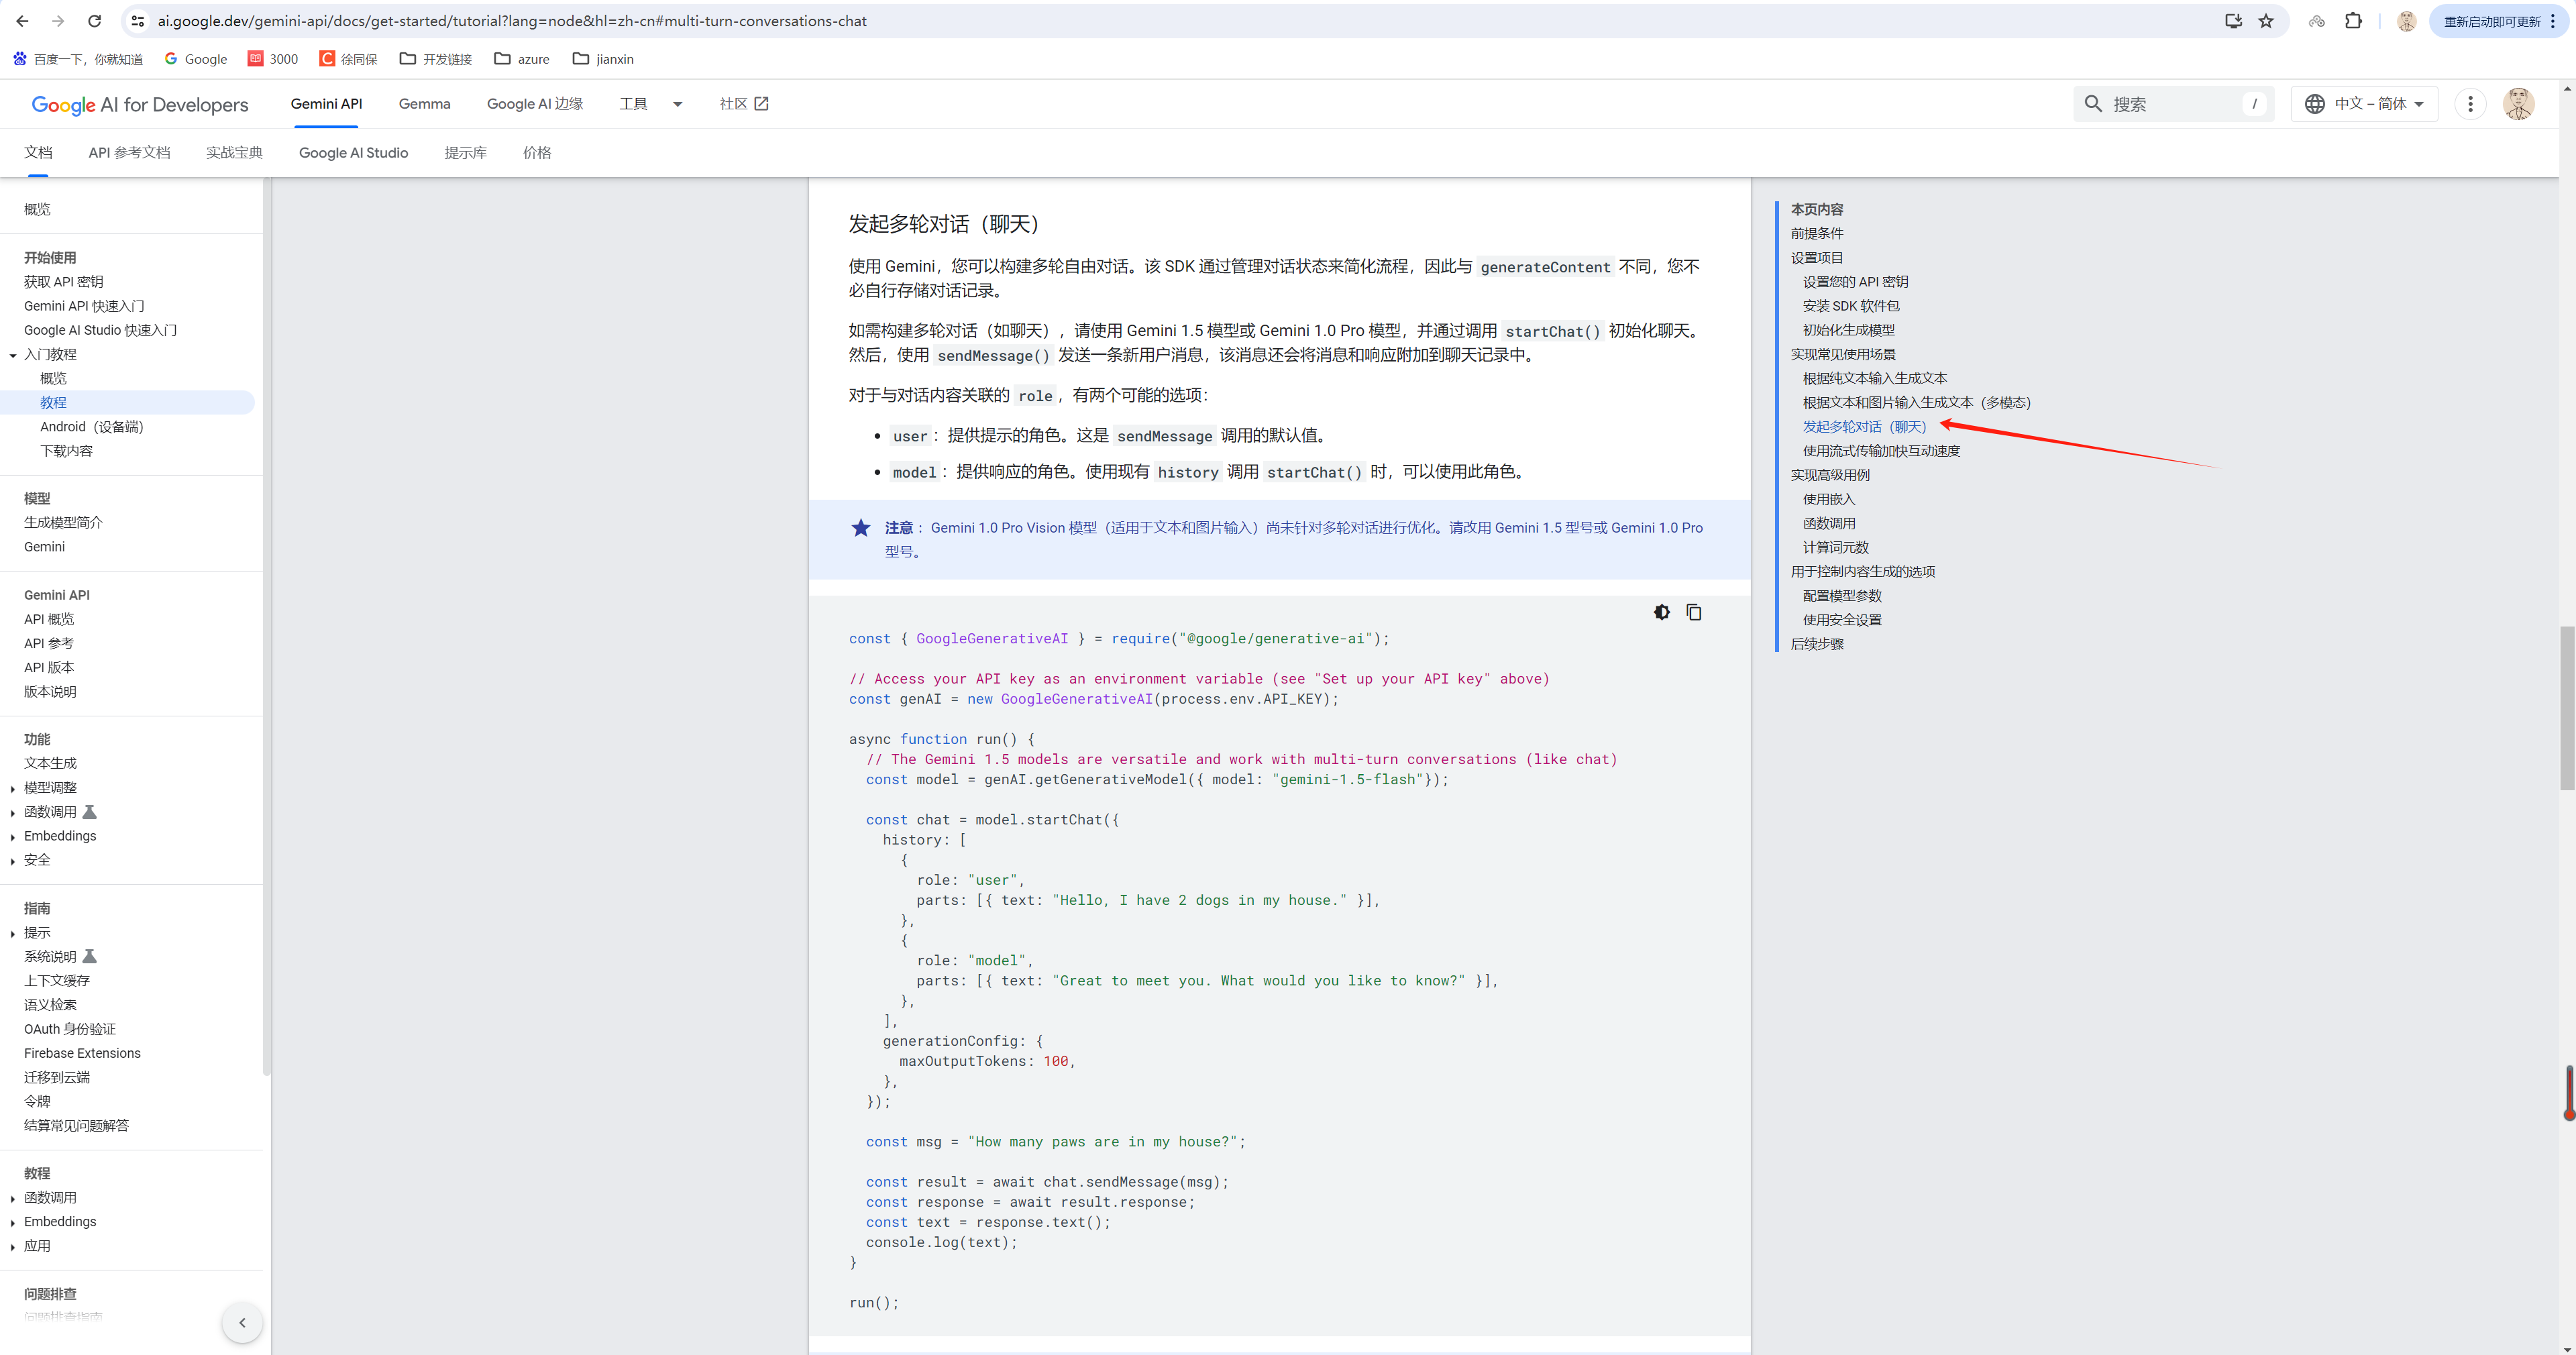Open the three-dot more options menu
This screenshot has width=2576, height=1355.
2469,104
